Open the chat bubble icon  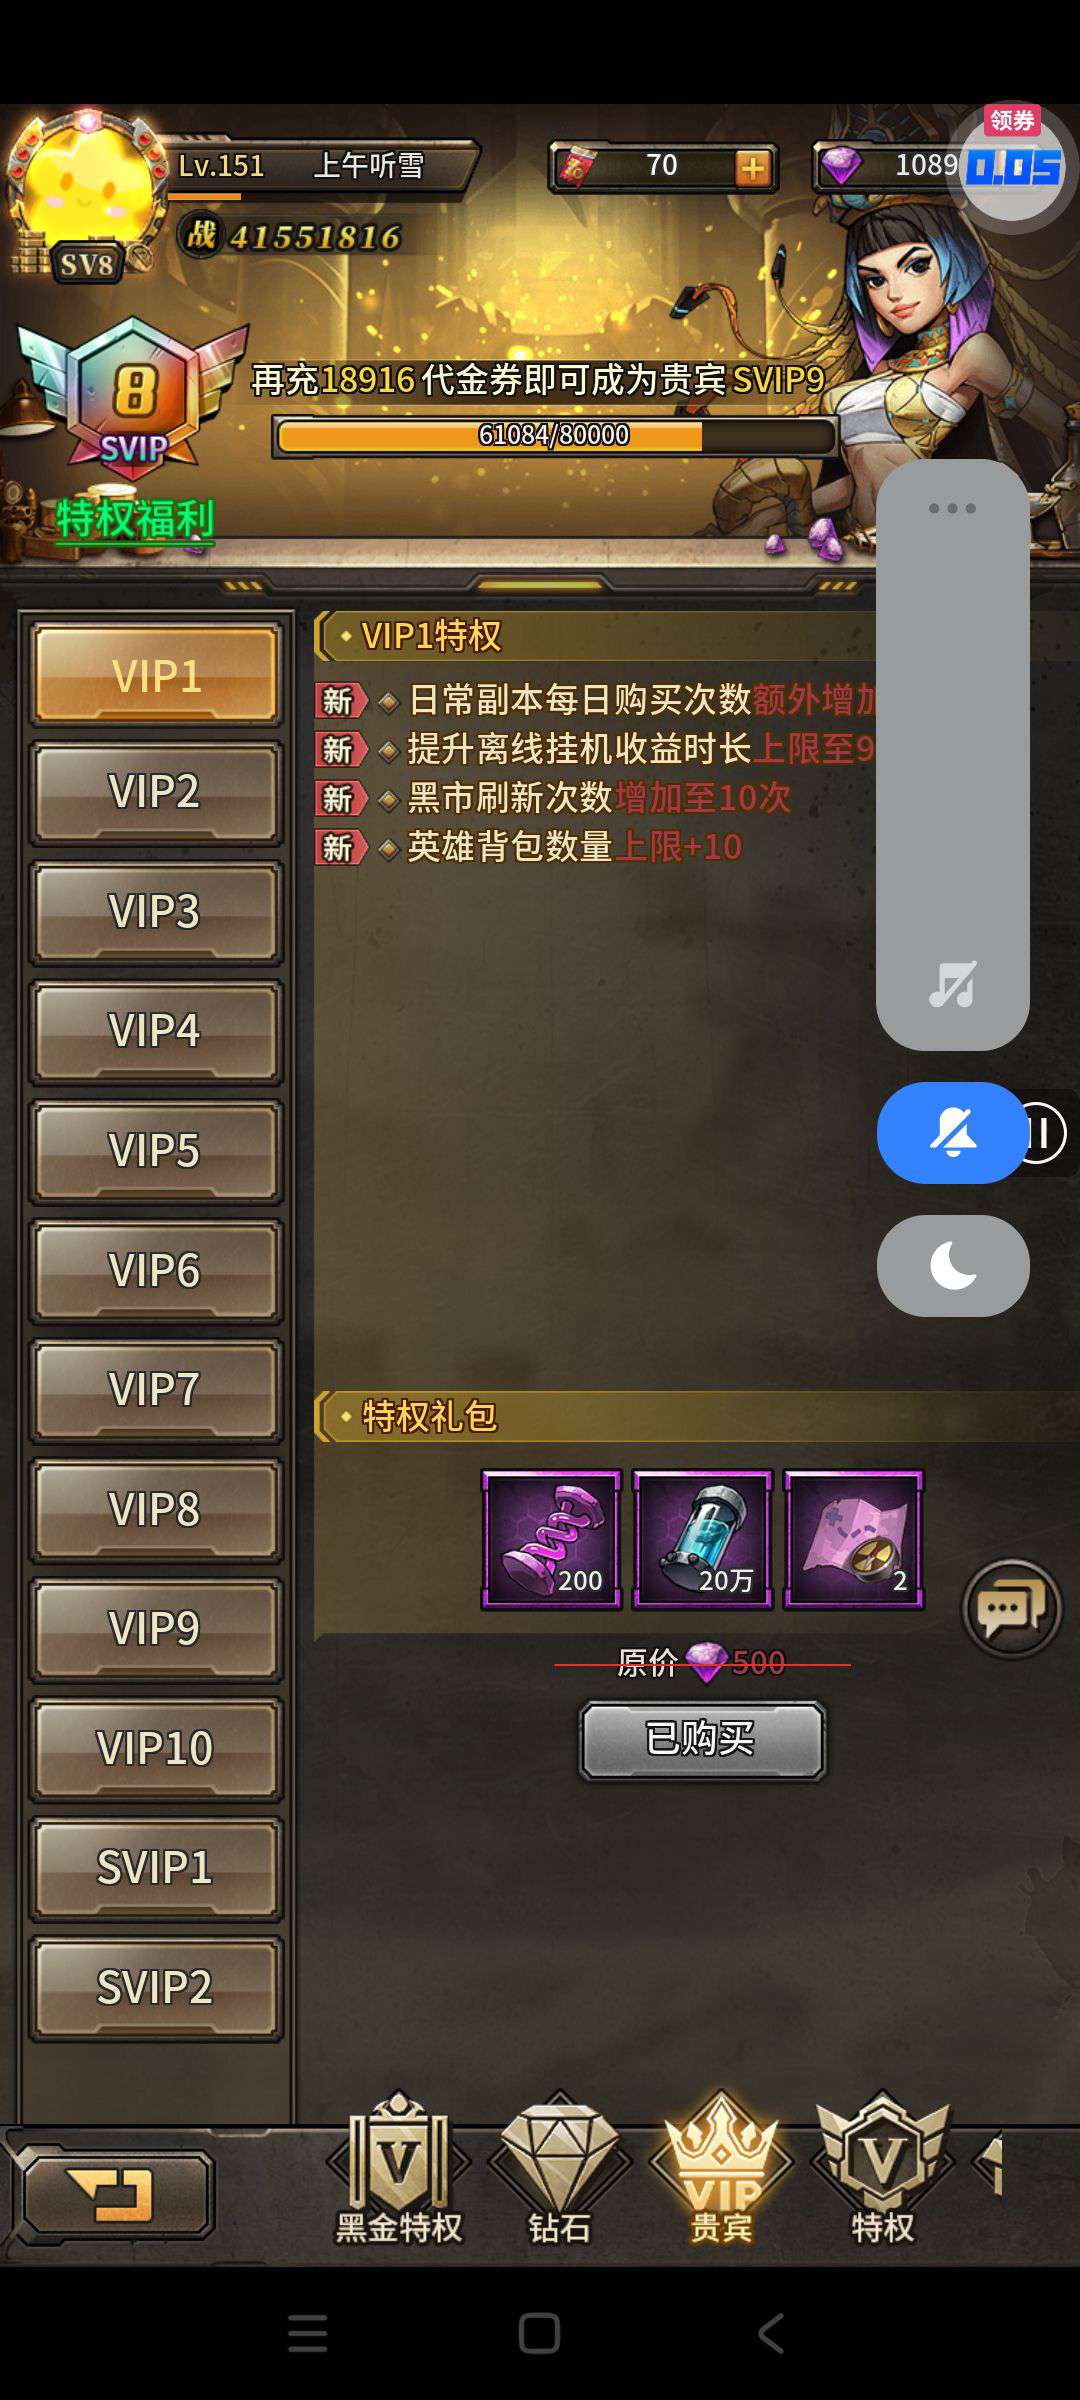coord(1011,1608)
